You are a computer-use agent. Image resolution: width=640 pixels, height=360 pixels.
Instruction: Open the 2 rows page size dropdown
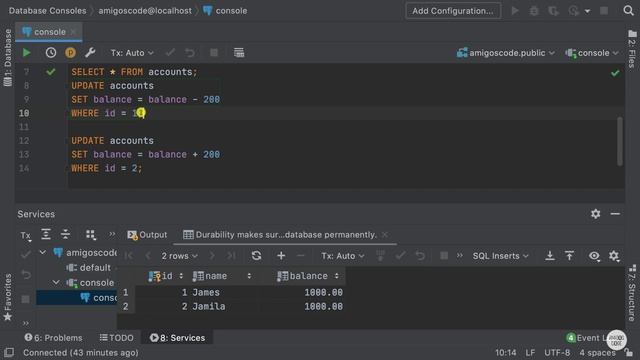click(179, 256)
